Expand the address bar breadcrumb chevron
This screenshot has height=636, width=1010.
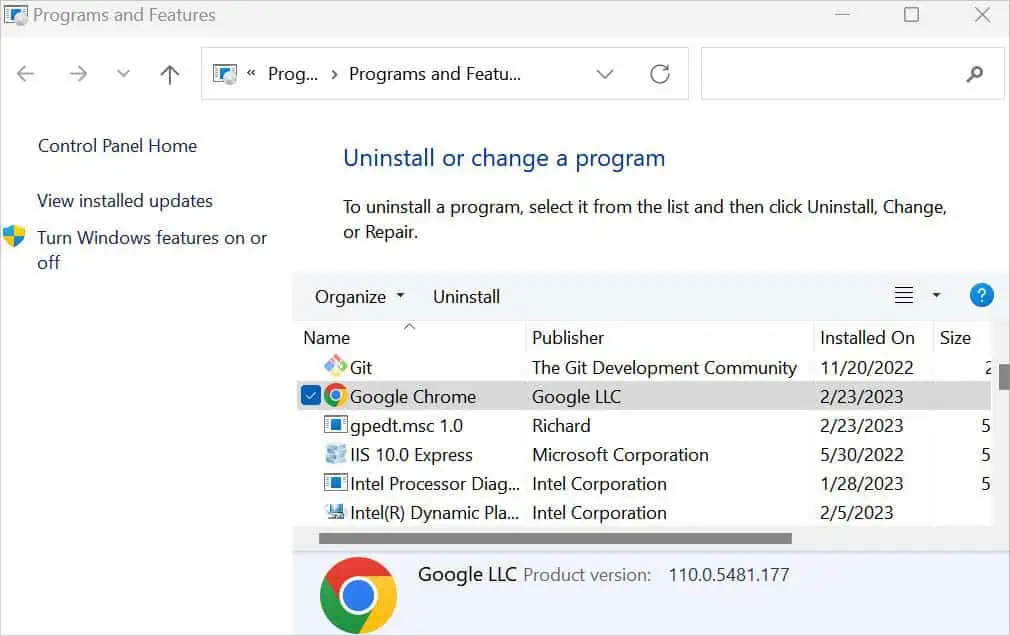pyautogui.click(x=604, y=73)
